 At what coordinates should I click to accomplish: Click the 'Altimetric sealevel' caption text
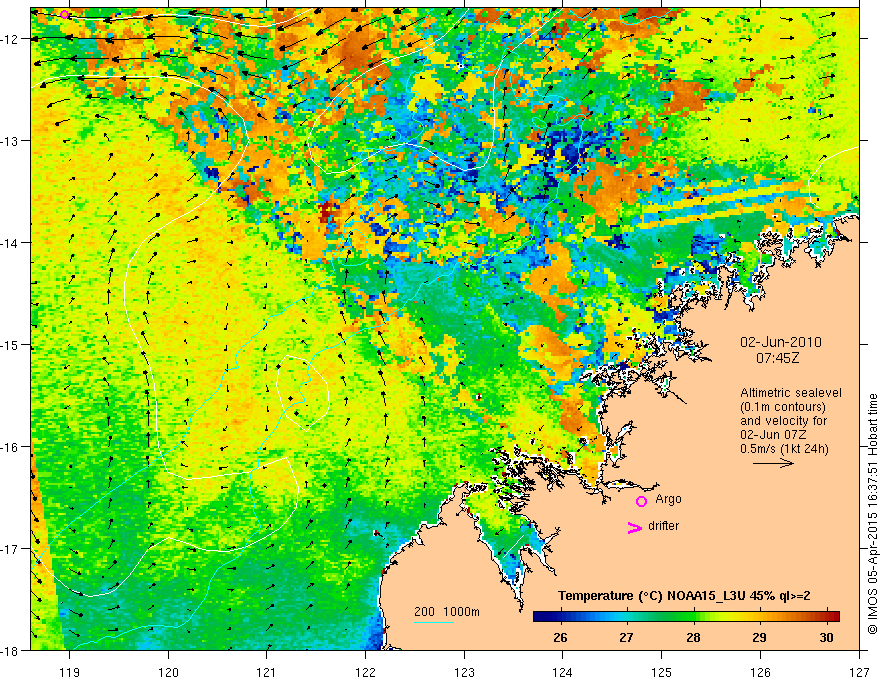pos(791,393)
